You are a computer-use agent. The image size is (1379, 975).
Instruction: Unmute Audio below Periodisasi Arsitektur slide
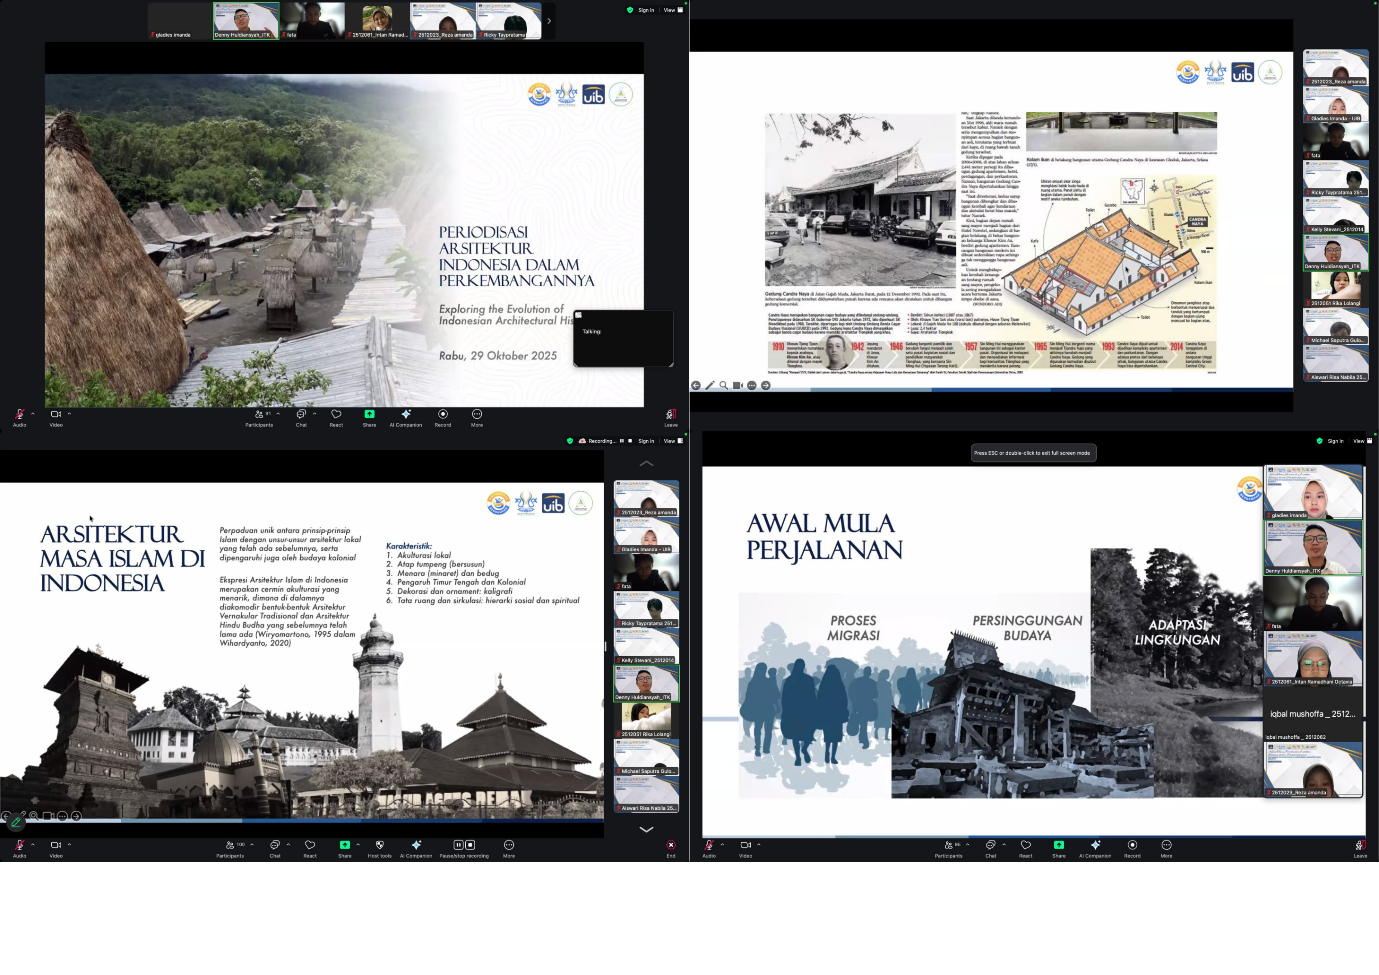(19, 414)
